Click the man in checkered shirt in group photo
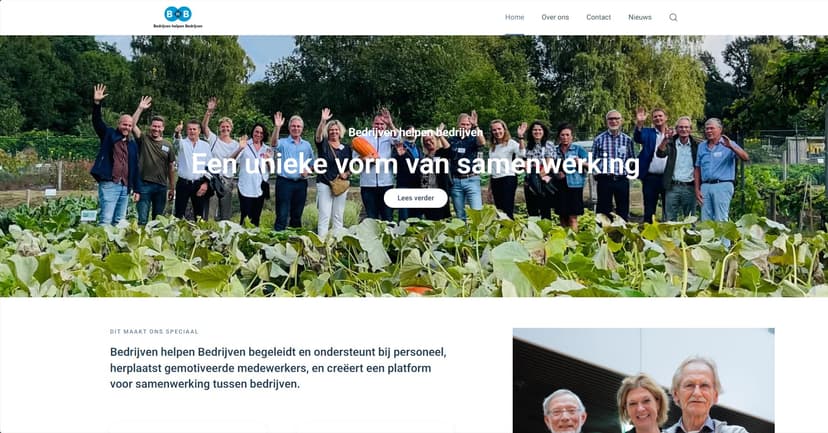 613,164
